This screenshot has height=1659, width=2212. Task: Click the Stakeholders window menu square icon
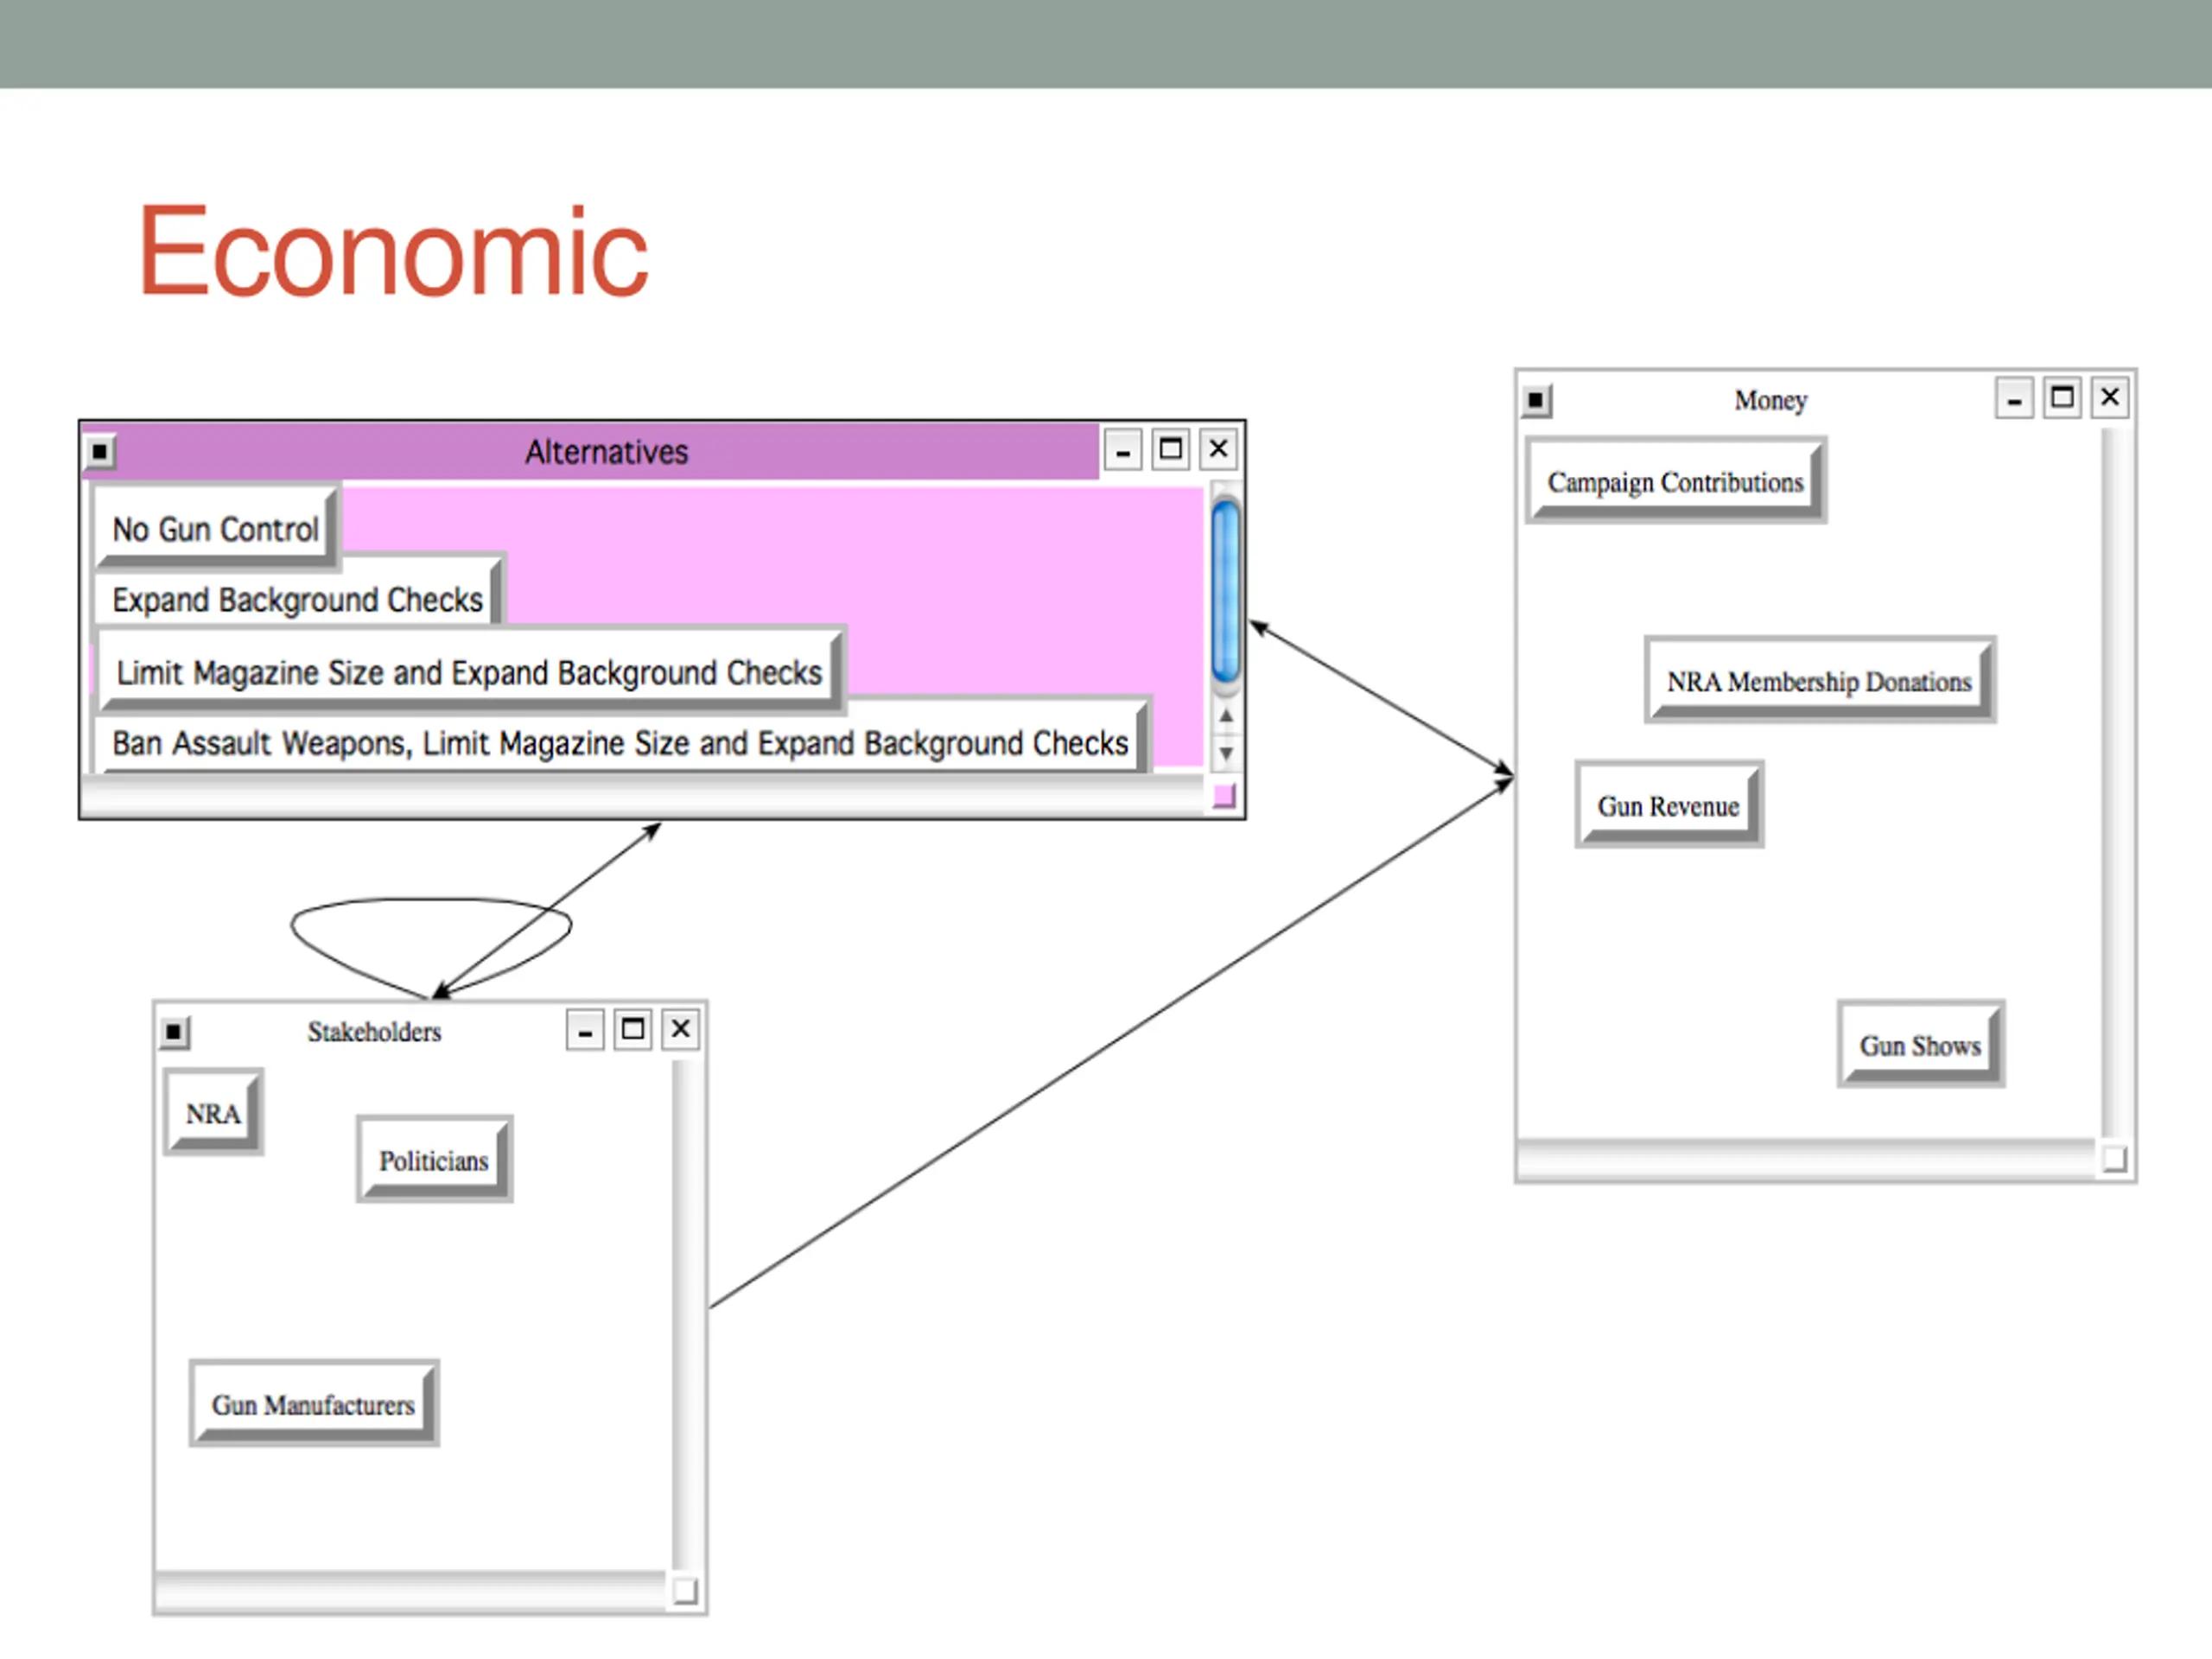(174, 1031)
